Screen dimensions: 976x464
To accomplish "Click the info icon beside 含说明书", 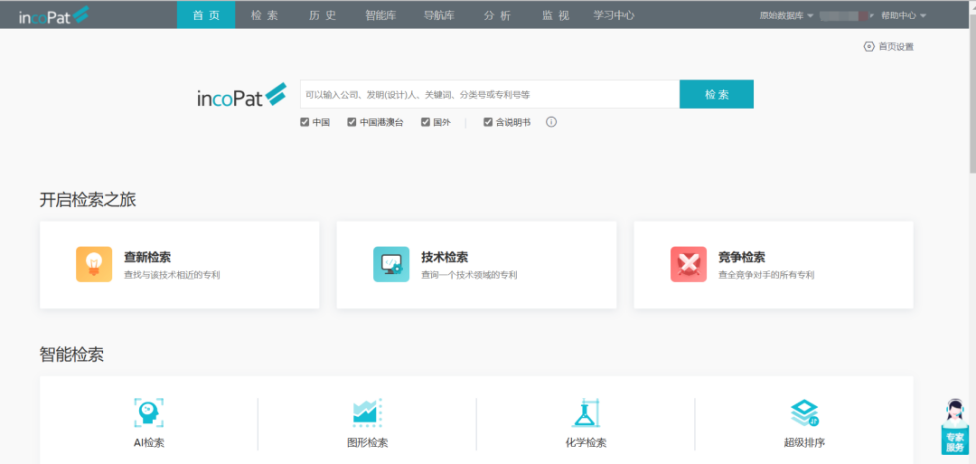I will [551, 122].
